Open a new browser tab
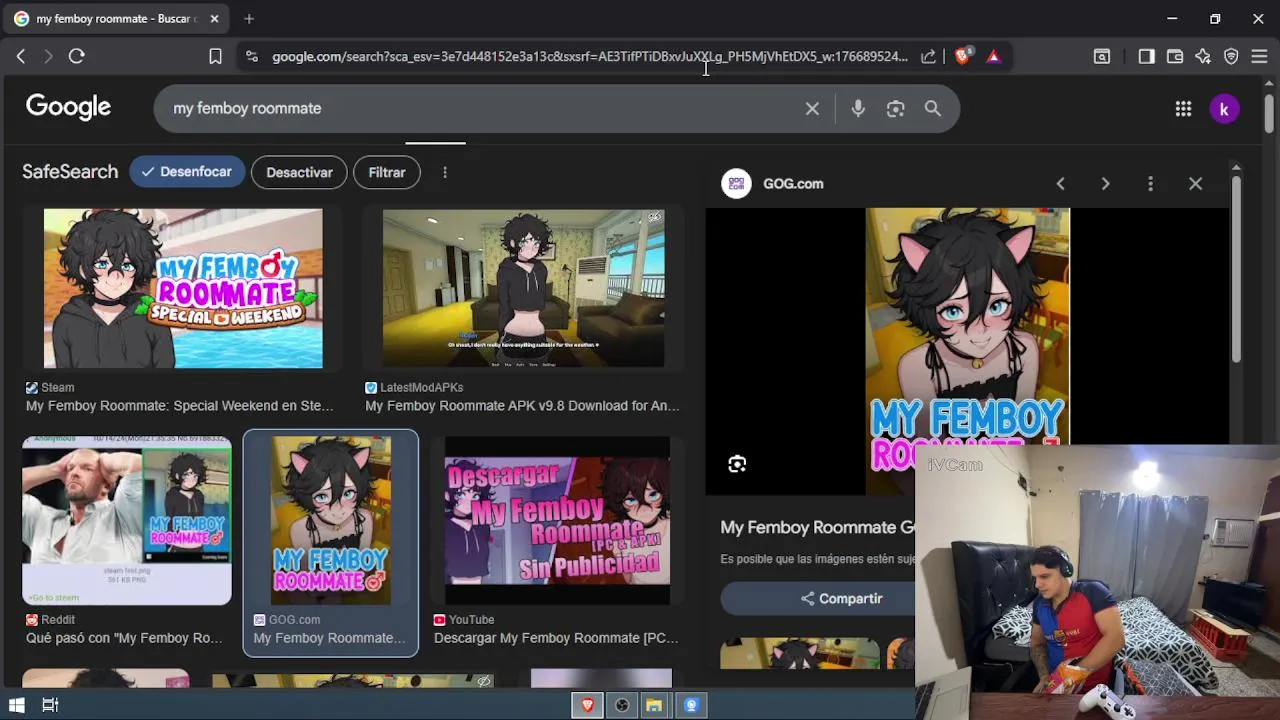This screenshot has width=1280, height=720. pyautogui.click(x=249, y=18)
